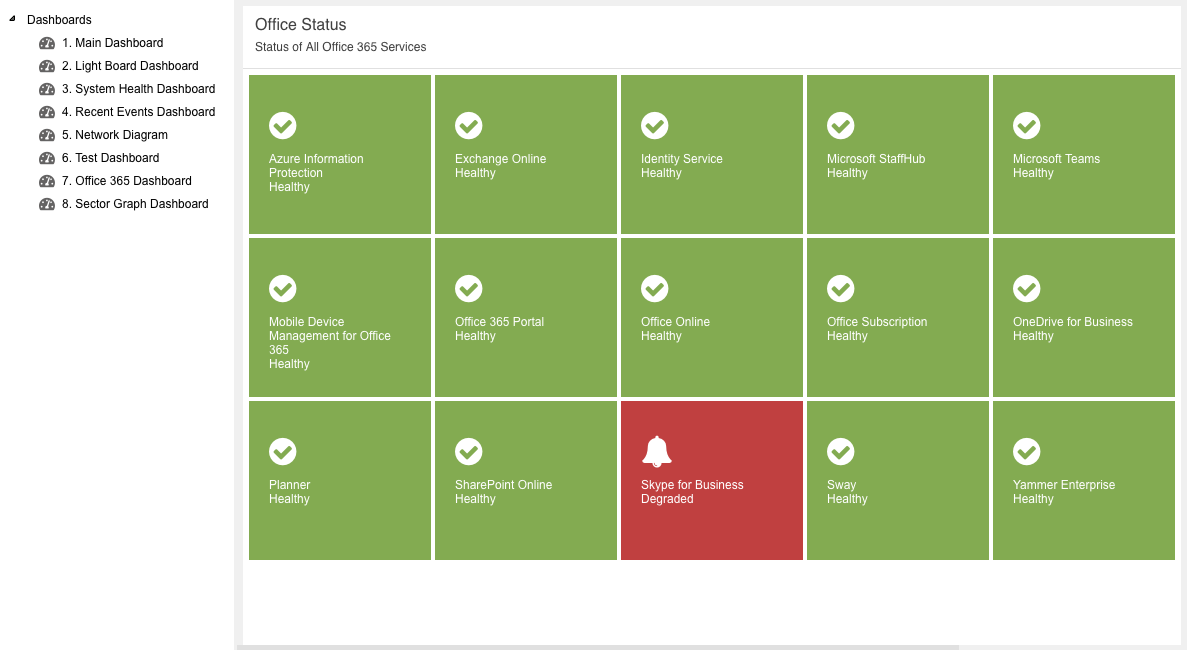Click the horizontal scrollbar at bottom
The width and height of the screenshot is (1187, 650).
pyautogui.click(x=598, y=647)
